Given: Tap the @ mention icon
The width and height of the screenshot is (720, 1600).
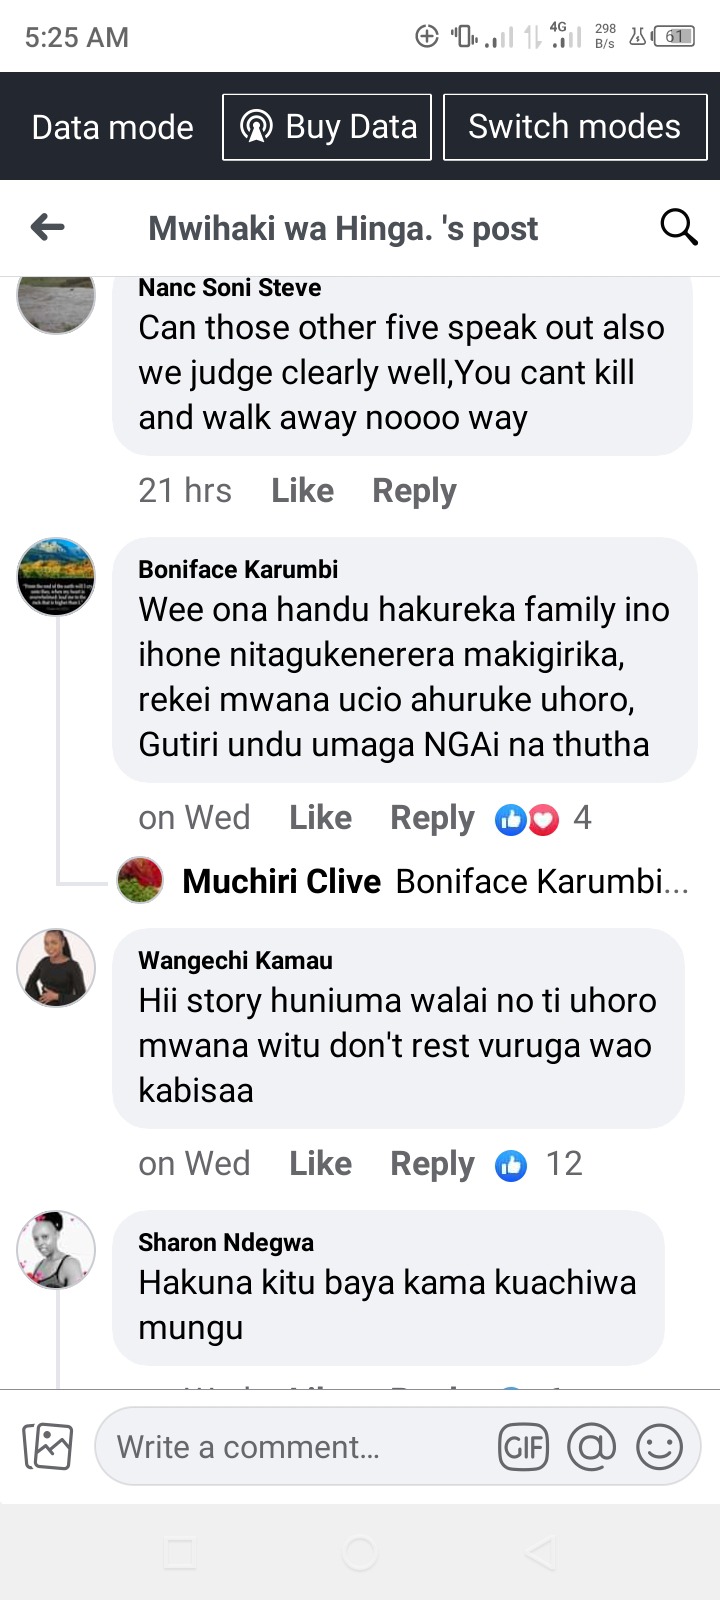Looking at the screenshot, I should coord(591,1446).
